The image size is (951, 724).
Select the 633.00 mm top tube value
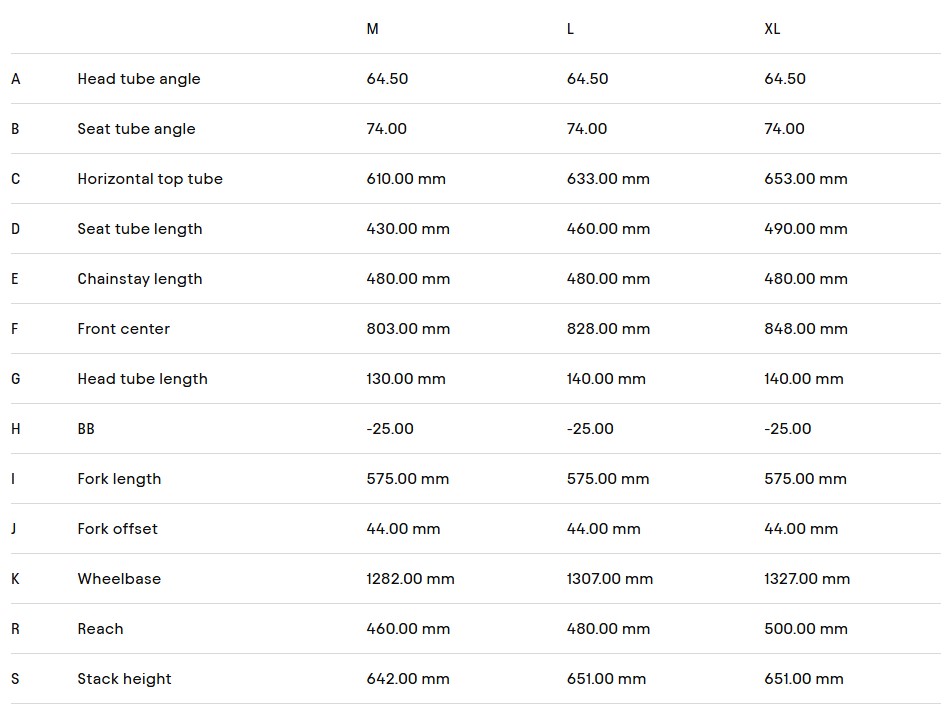[608, 179]
